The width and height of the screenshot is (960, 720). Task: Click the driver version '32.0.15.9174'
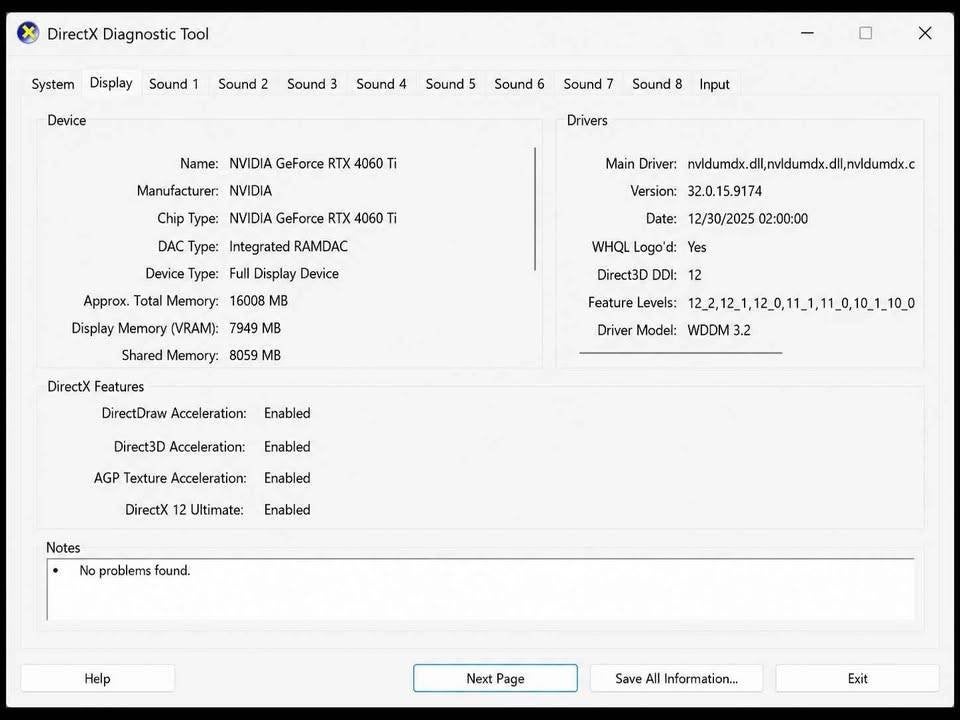(x=725, y=191)
